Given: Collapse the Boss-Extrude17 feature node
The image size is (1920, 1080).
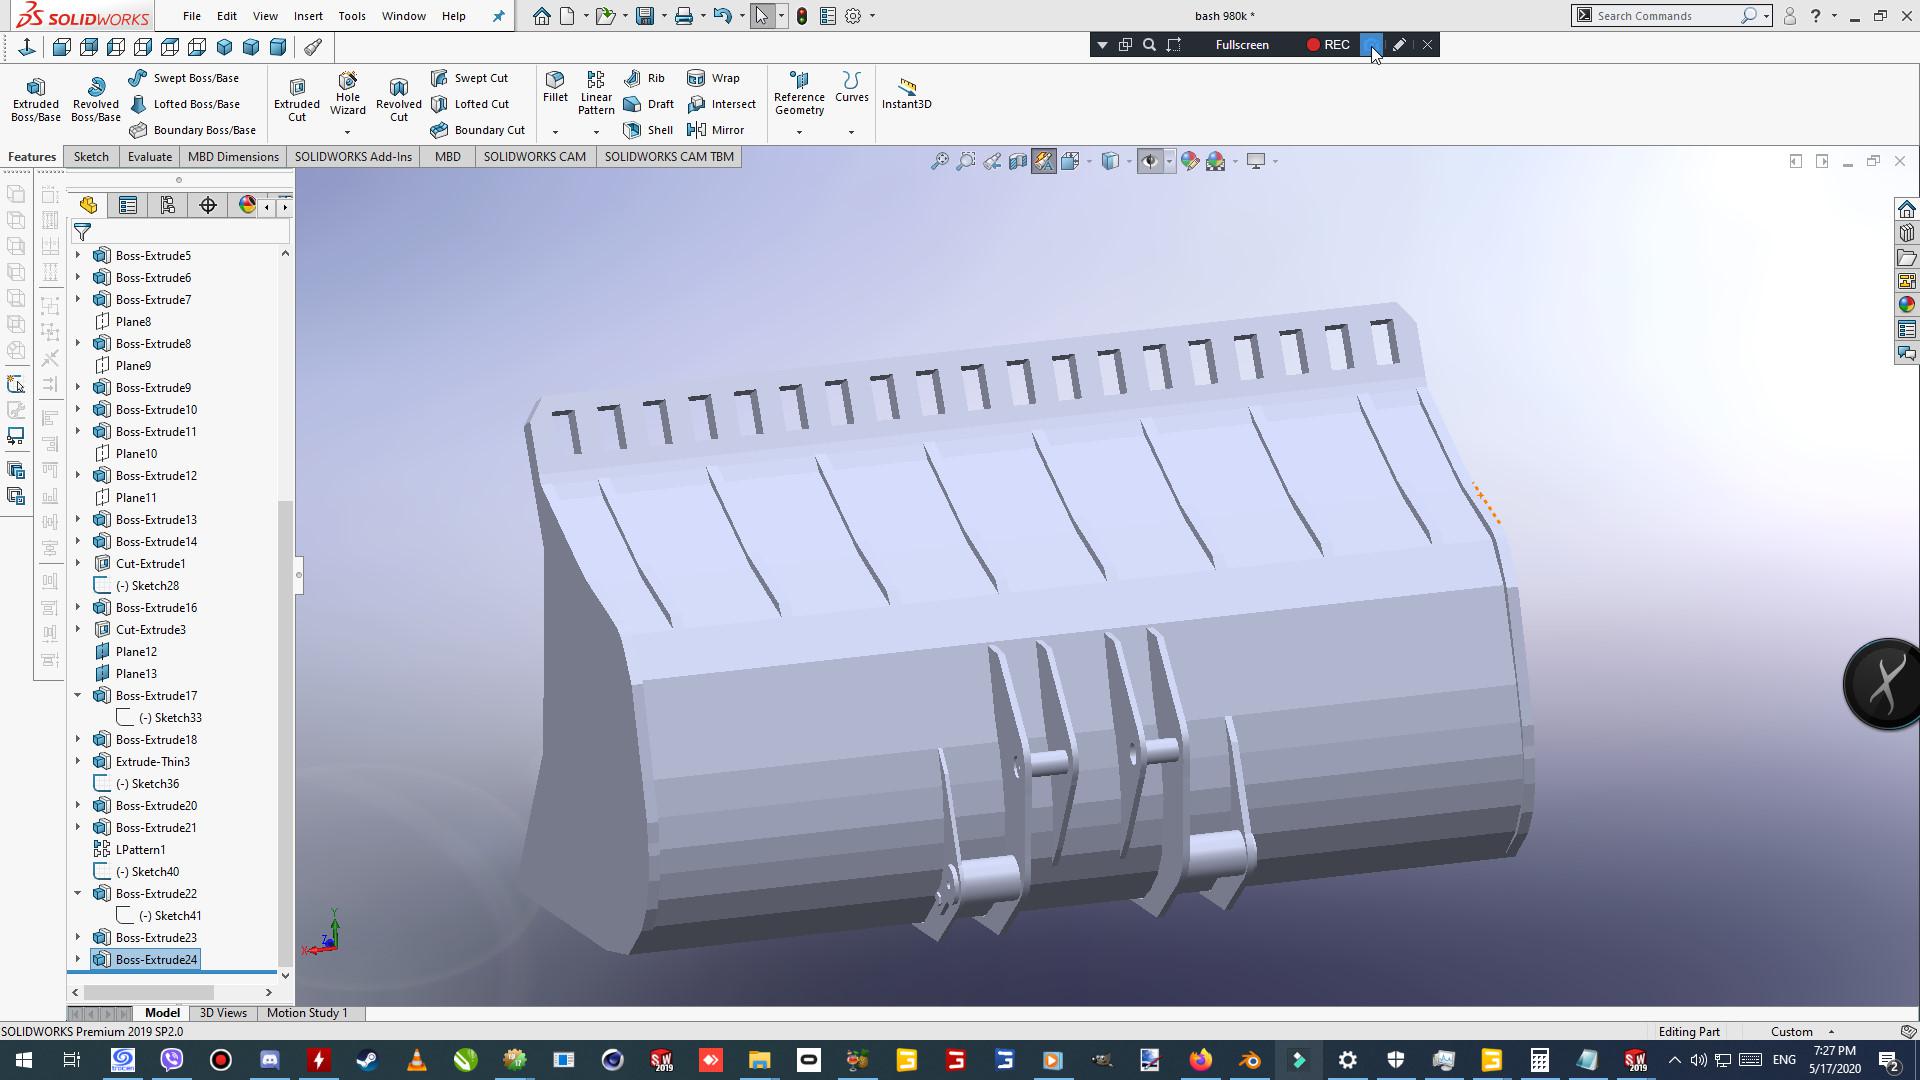Looking at the screenshot, I should [x=78, y=695].
